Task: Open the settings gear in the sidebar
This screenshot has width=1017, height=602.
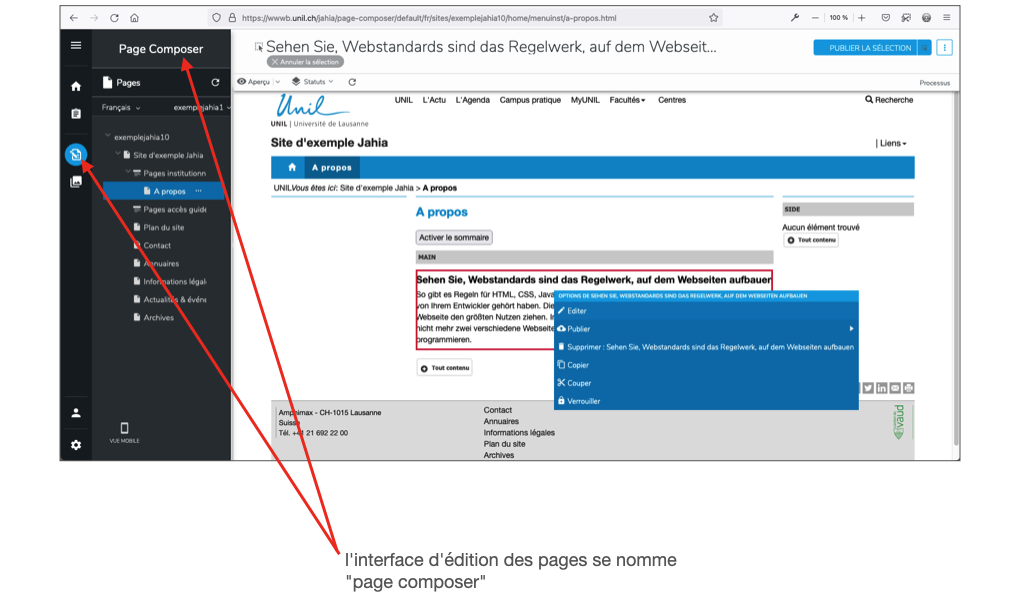Action: [76, 444]
